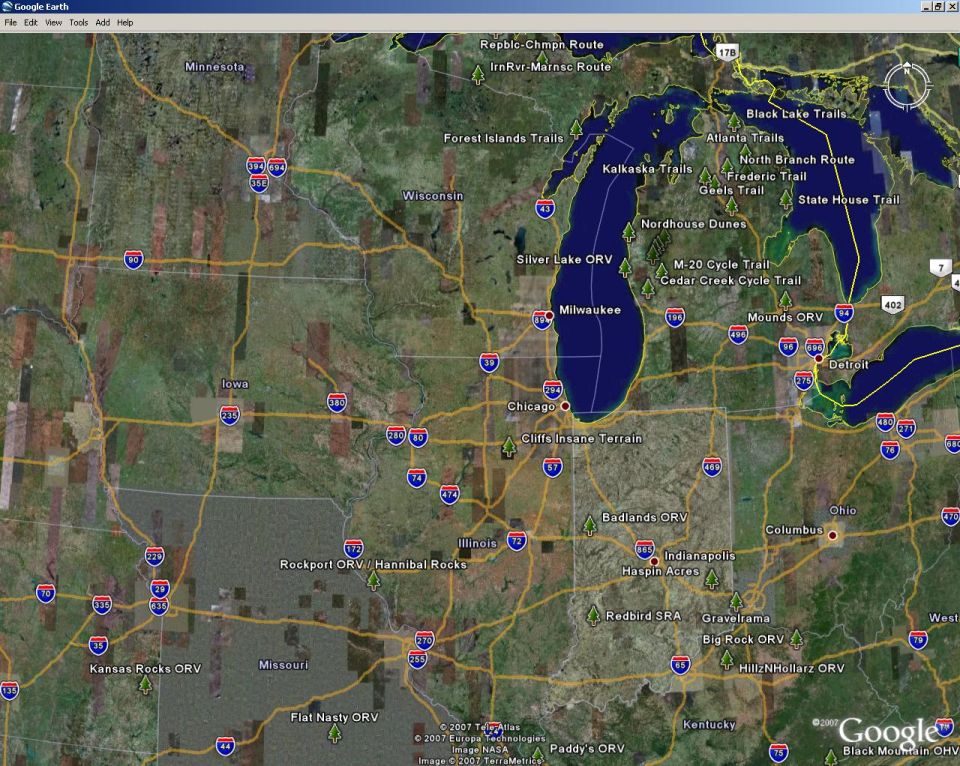Click the Nordhouse Dunes tree placemark
This screenshot has height=766, width=960.
[x=629, y=232]
